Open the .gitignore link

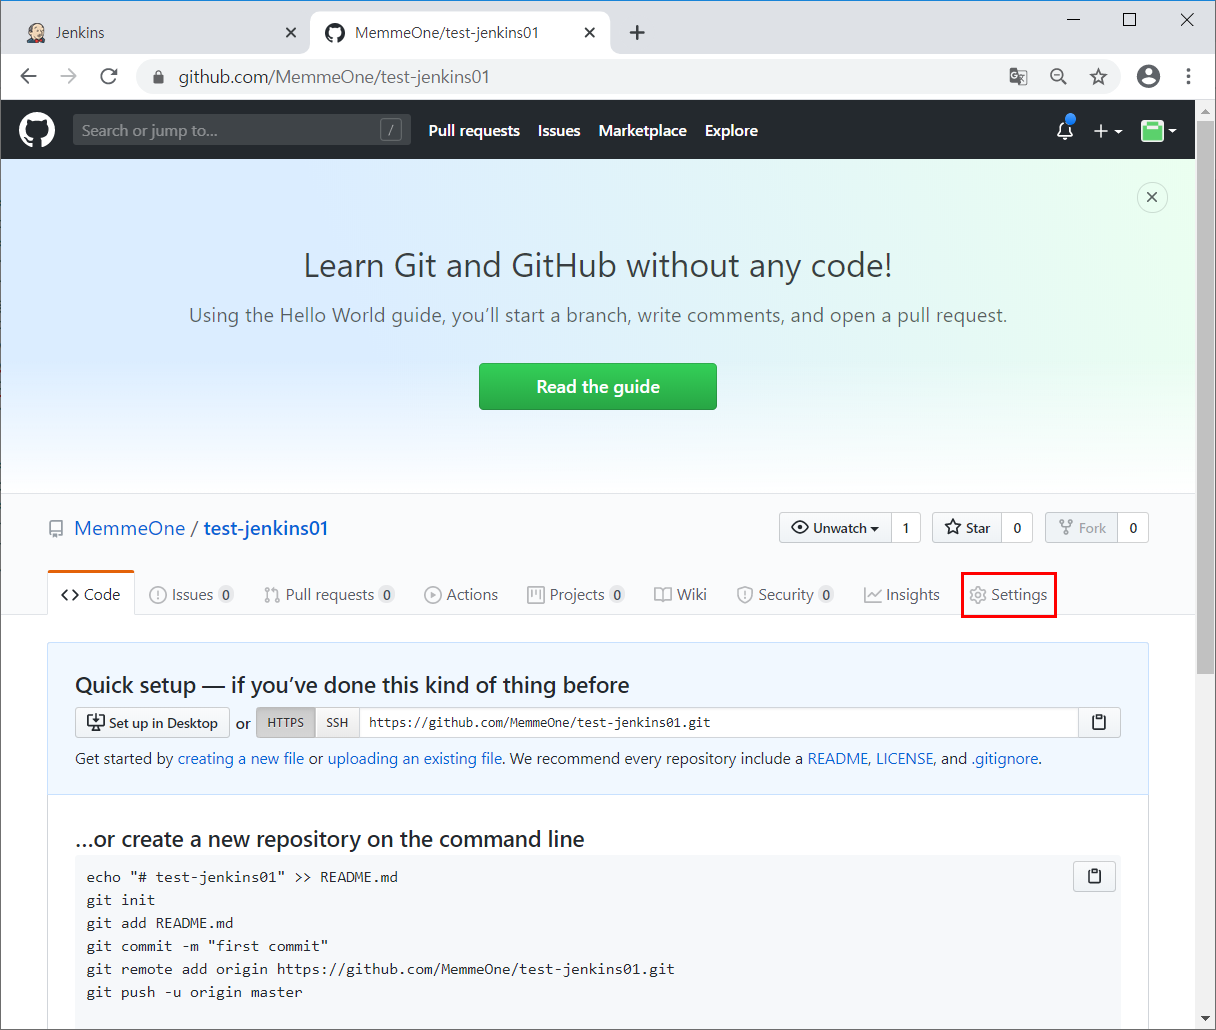pyautogui.click(x=1005, y=759)
